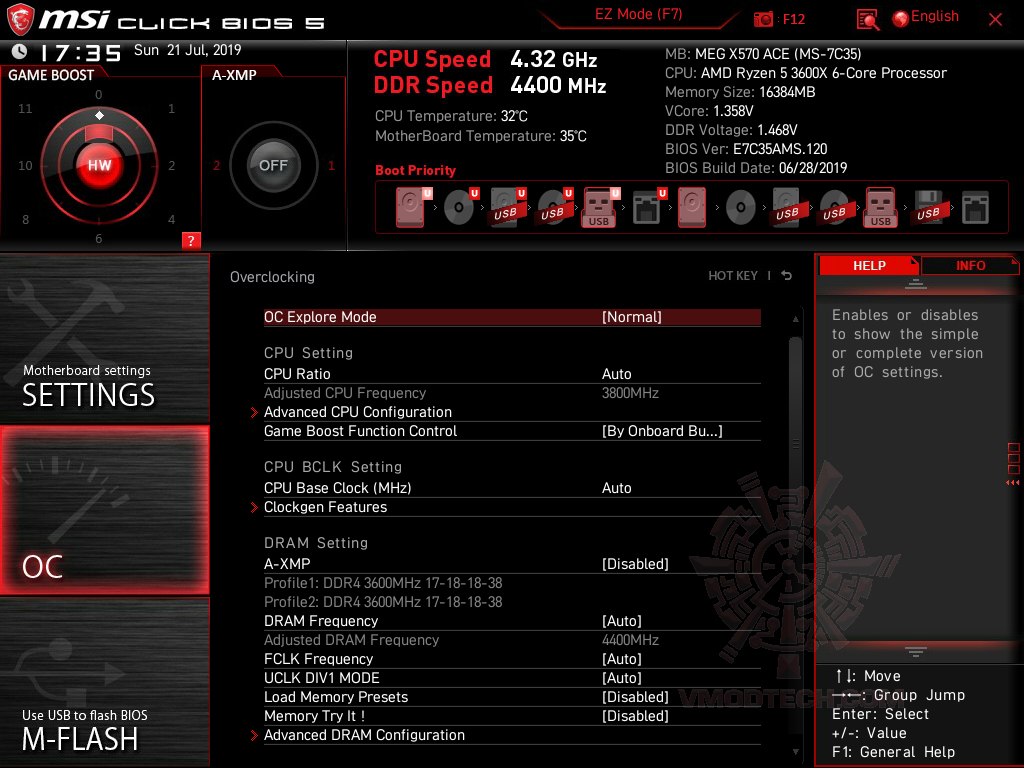Adjust the Game Boost HW dial
The image size is (1024, 768).
pos(100,166)
